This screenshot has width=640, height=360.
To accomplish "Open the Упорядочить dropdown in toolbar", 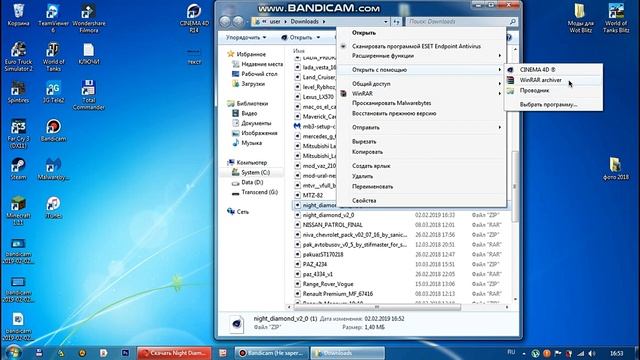I will (246, 38).
